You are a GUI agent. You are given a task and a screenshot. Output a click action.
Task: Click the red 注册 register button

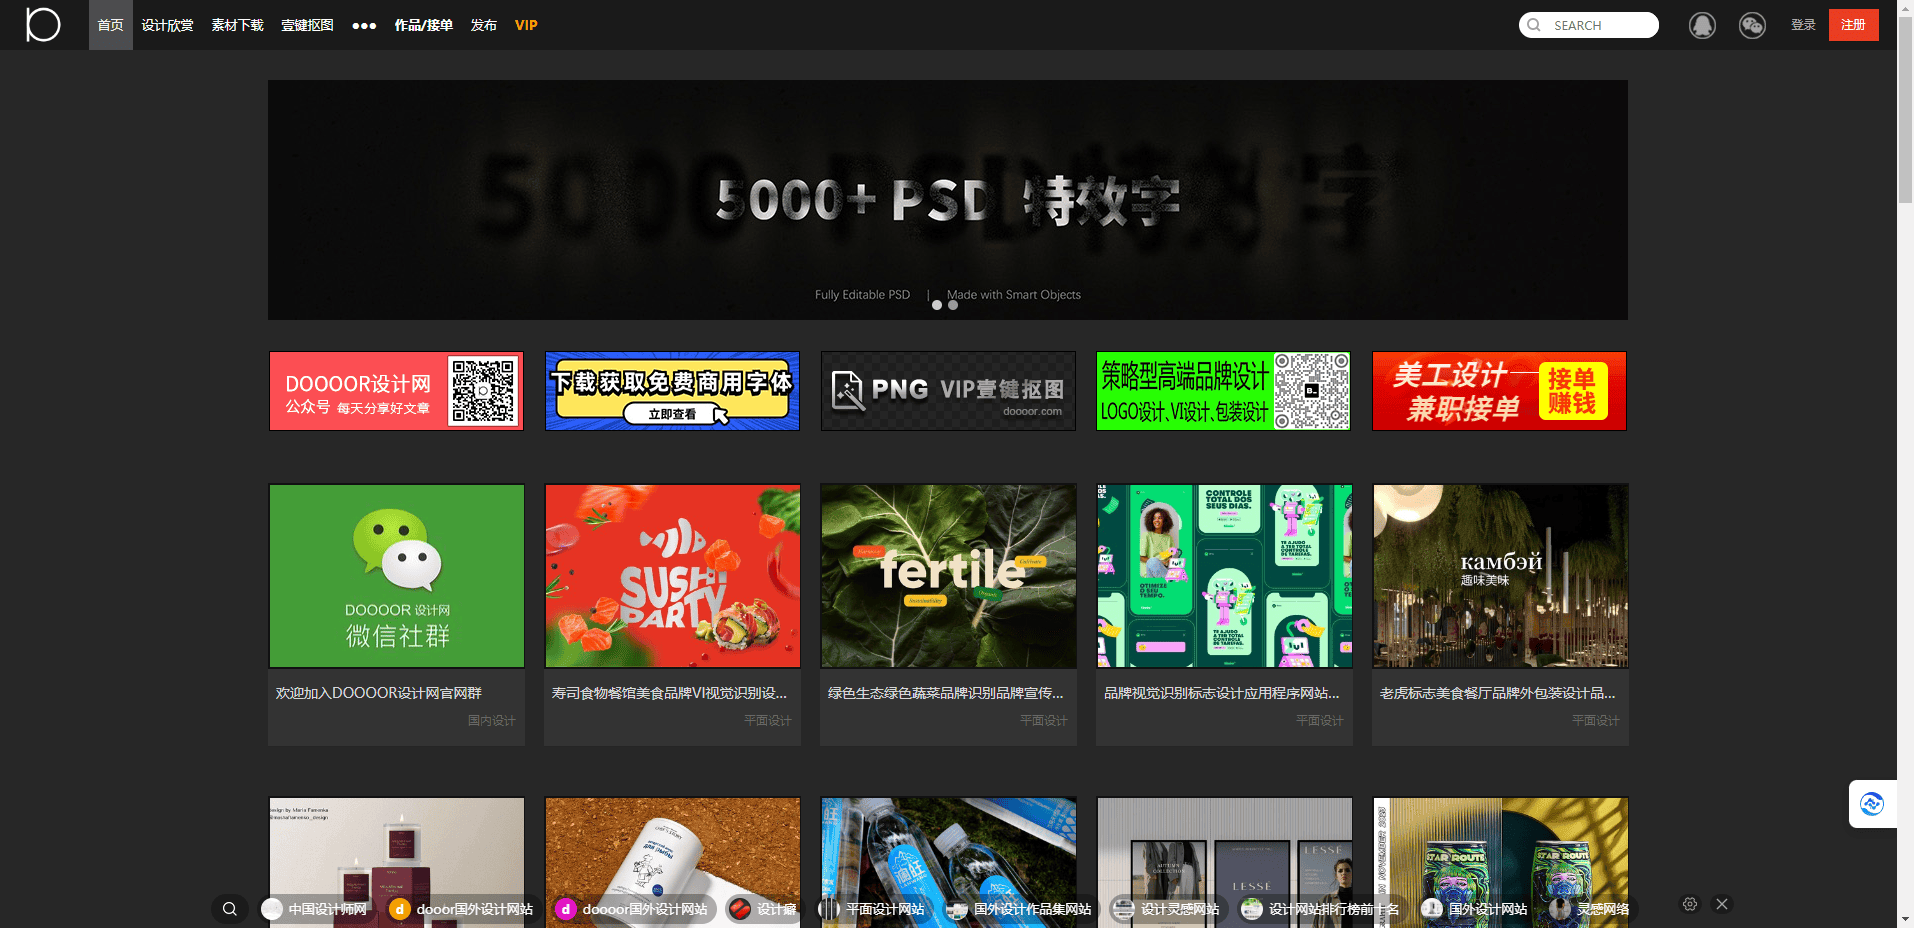tap(1853, 25)
